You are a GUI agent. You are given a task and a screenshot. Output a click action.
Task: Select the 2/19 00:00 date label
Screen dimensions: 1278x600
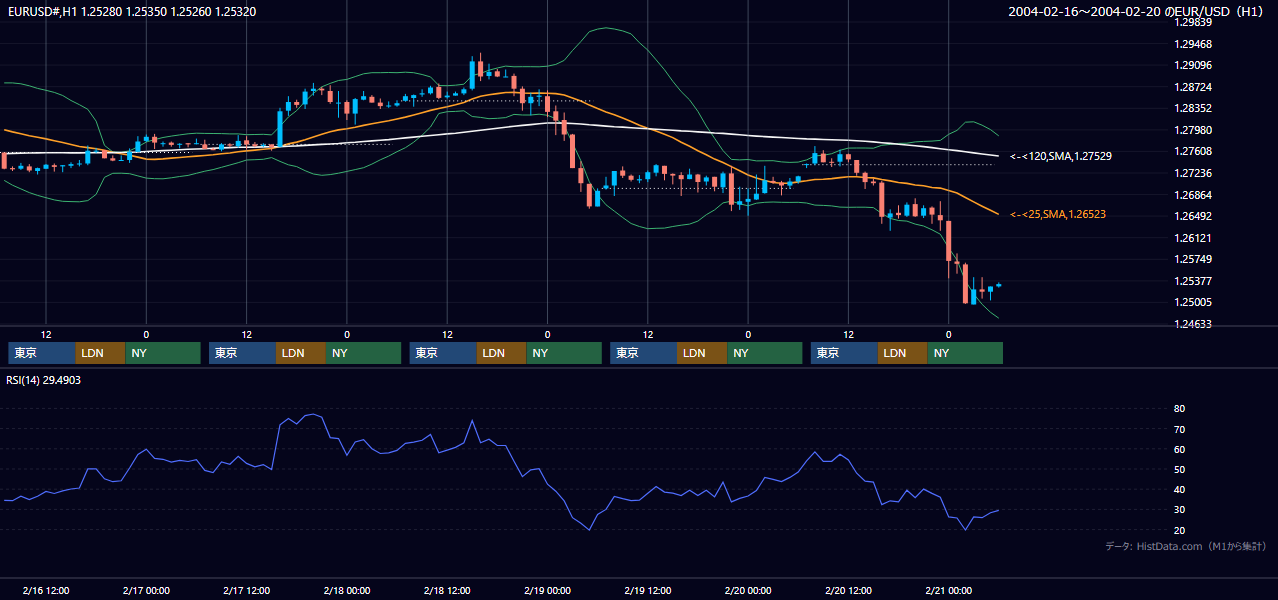tap(547, 590)
